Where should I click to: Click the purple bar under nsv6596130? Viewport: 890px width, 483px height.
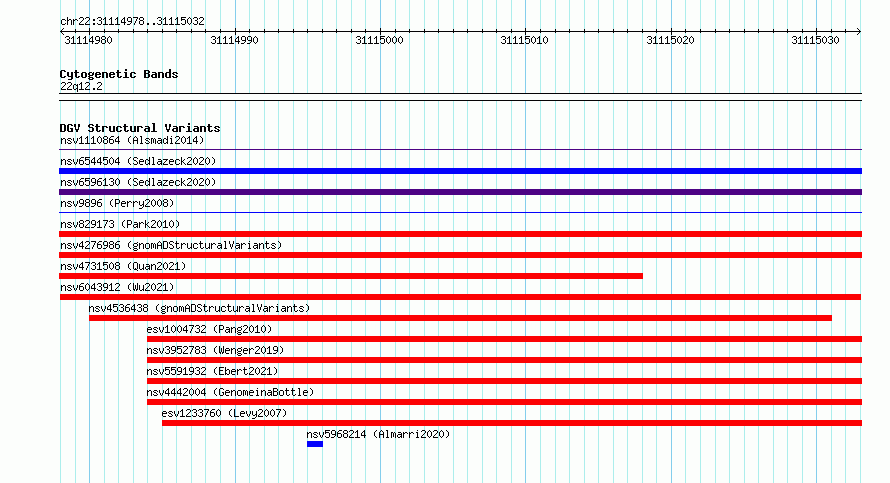tap(460, 192)
